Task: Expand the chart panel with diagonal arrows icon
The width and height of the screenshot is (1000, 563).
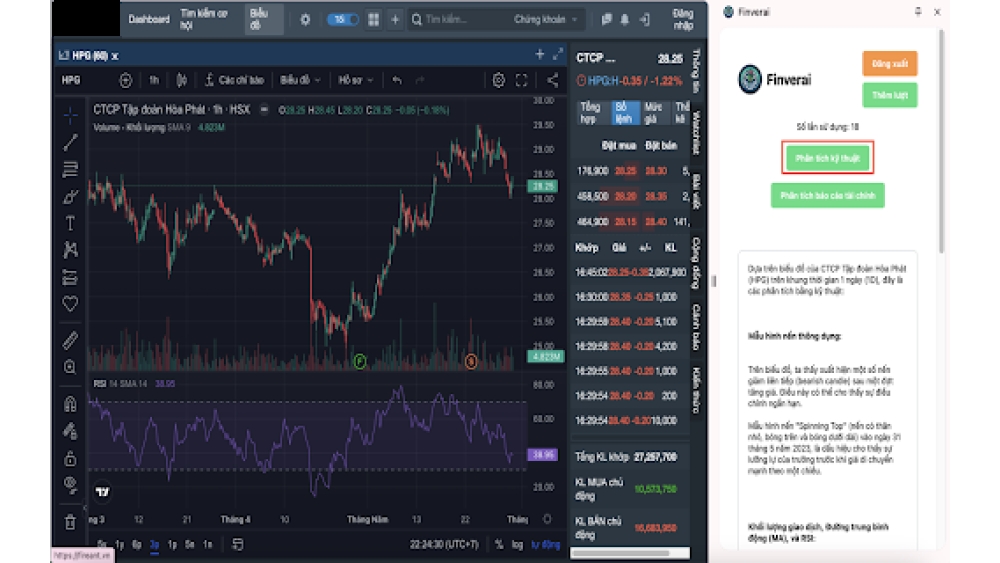Action: (558, 55)
